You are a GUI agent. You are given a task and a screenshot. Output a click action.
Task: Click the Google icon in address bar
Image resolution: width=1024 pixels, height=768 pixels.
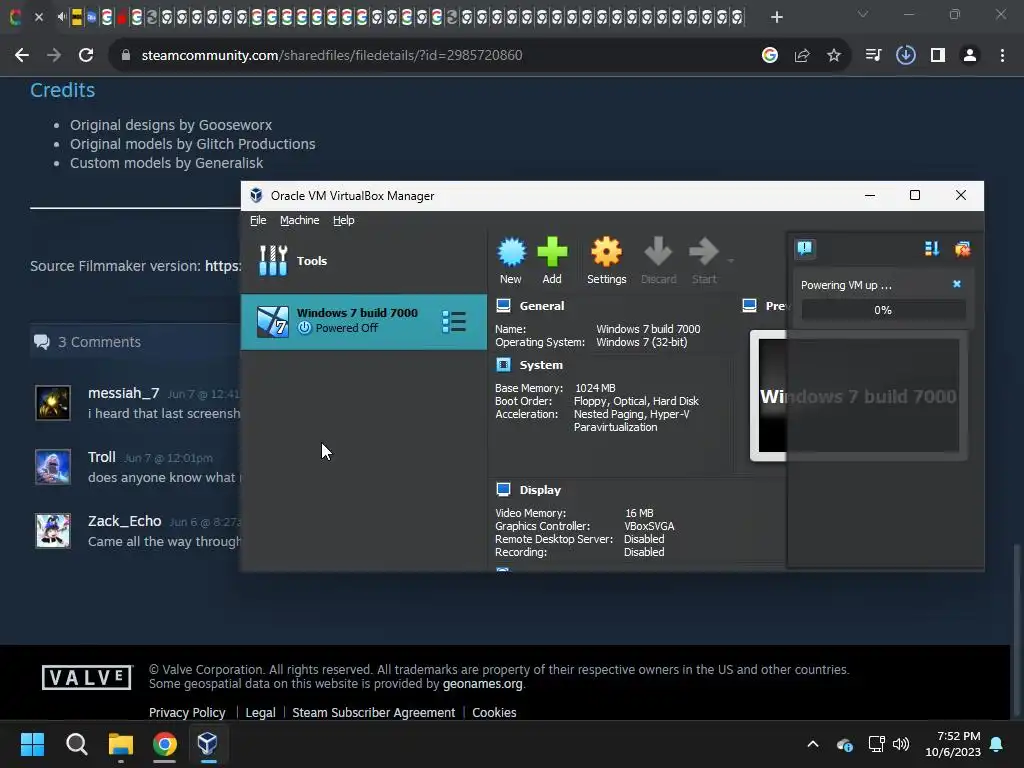770,56
